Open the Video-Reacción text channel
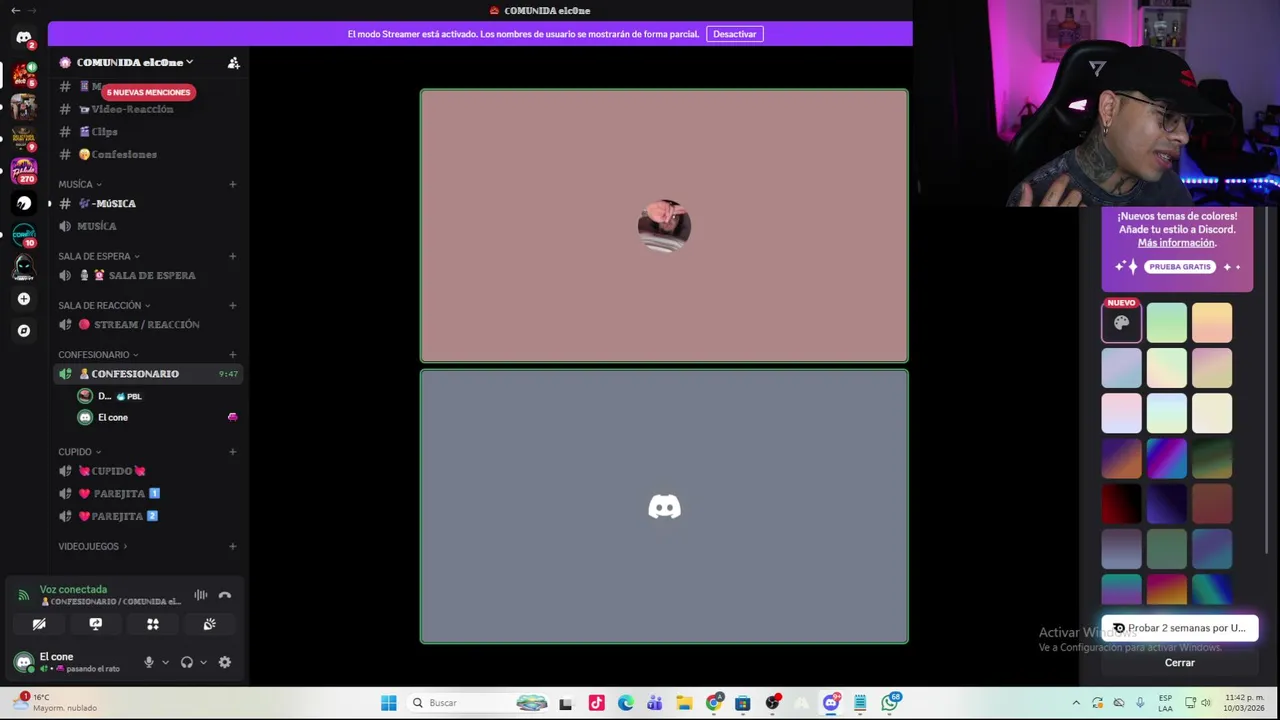Viewport: 1280px width, 720px height. tap(148, 109)
